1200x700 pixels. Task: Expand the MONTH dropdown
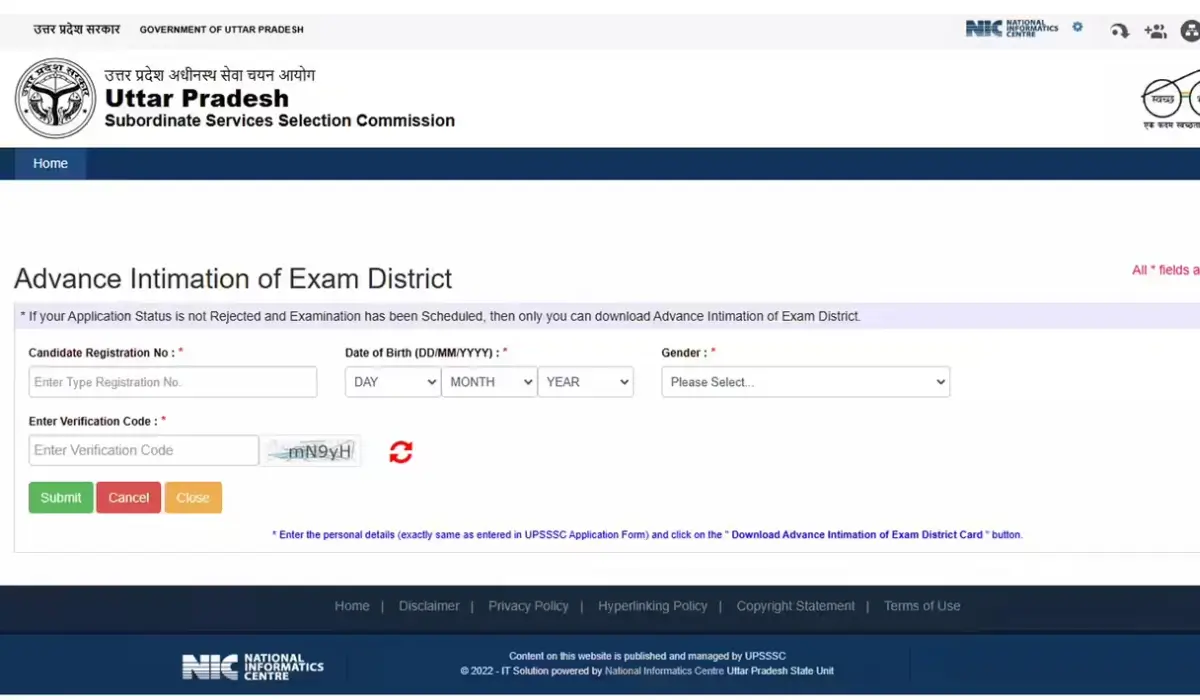point(489,382)
